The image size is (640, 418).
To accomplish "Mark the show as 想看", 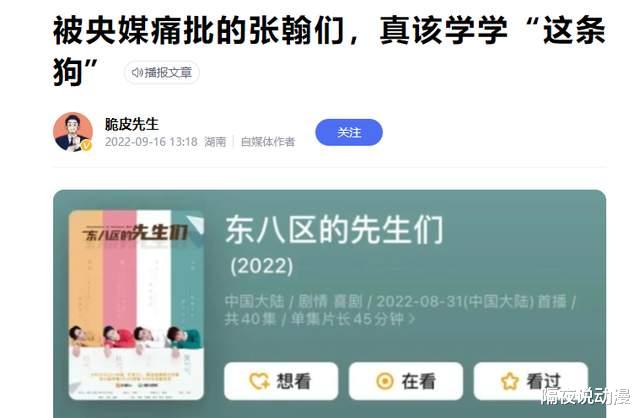I will point(281,381).
